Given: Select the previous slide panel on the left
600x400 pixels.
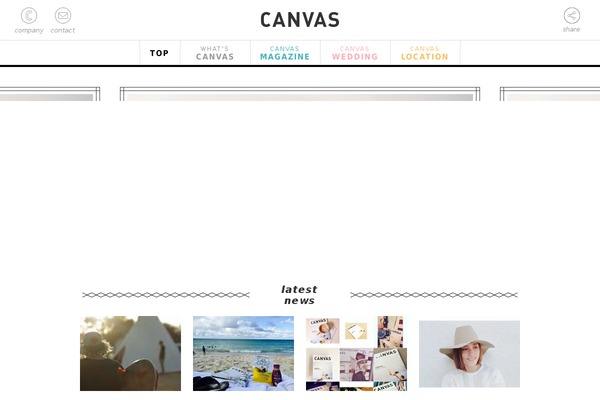Looking at the screenshot, I should click(50, 94).
